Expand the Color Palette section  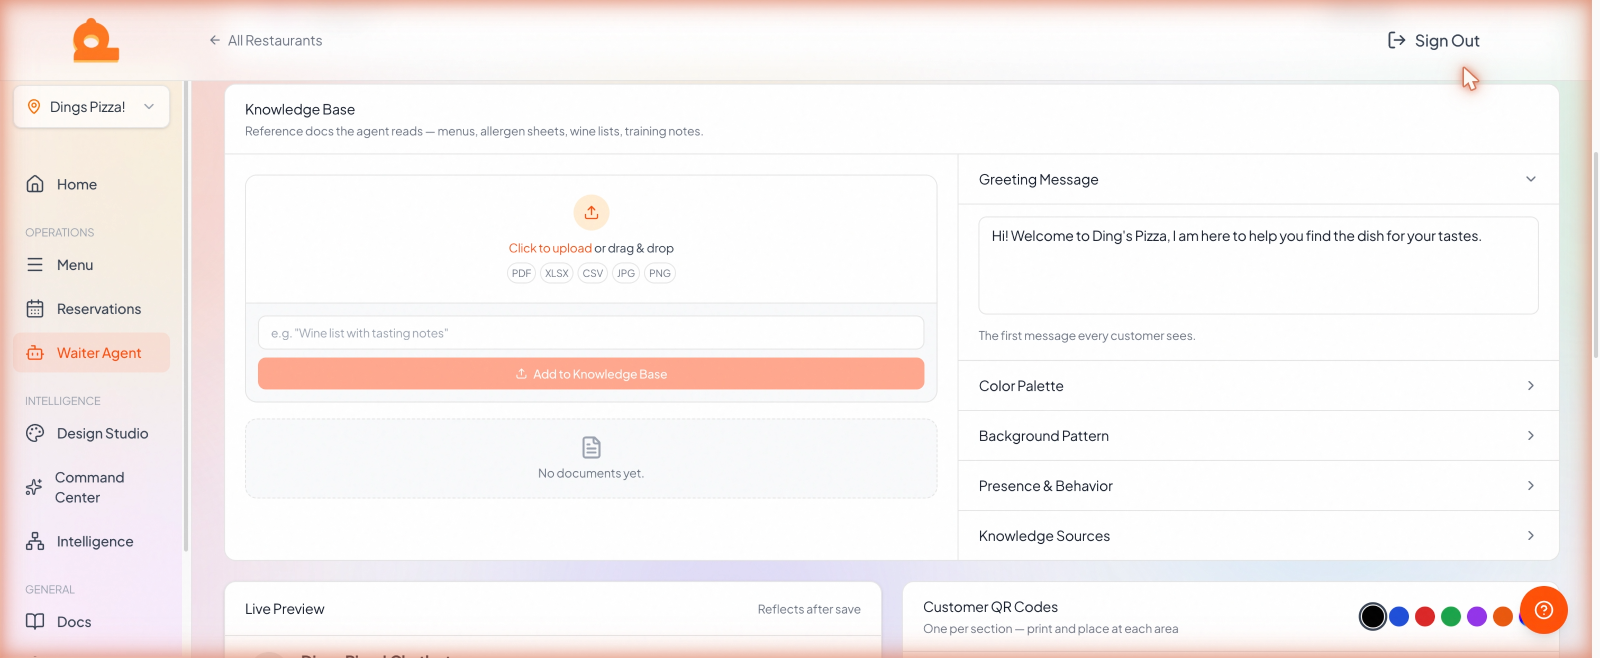[1258, 386]
